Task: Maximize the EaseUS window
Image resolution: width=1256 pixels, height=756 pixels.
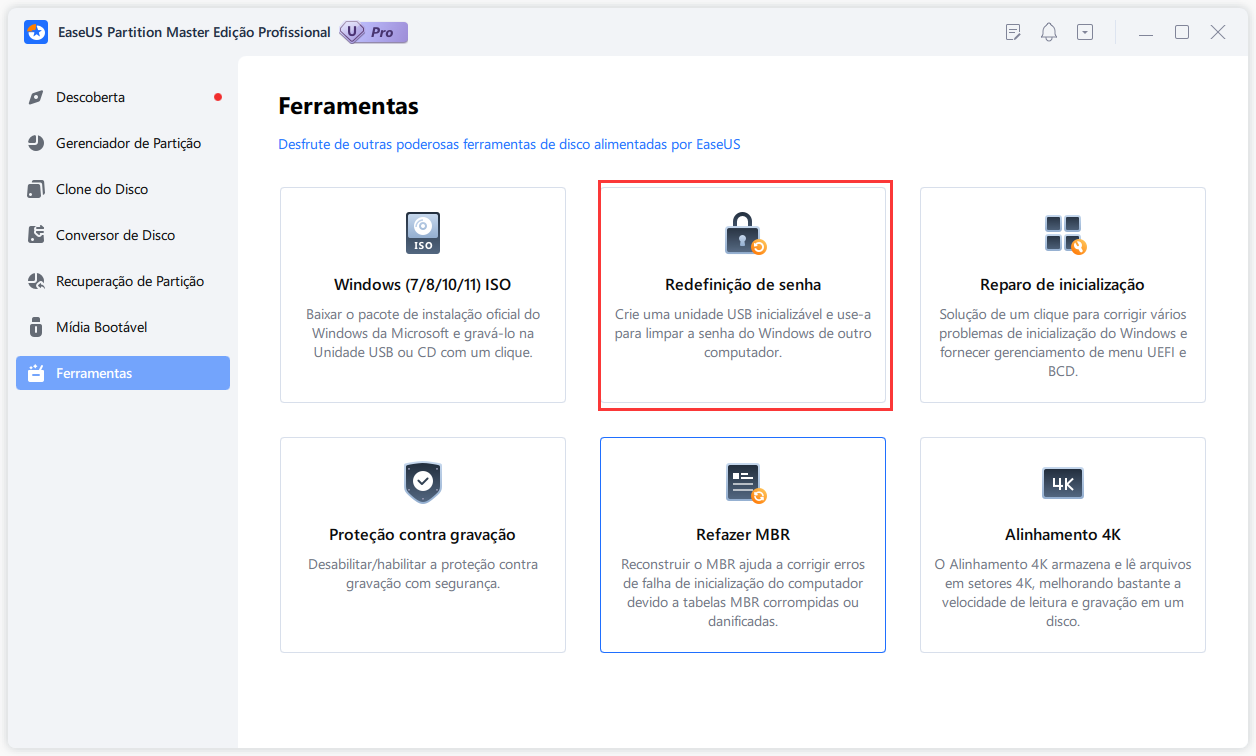Action: [1182, 32]
